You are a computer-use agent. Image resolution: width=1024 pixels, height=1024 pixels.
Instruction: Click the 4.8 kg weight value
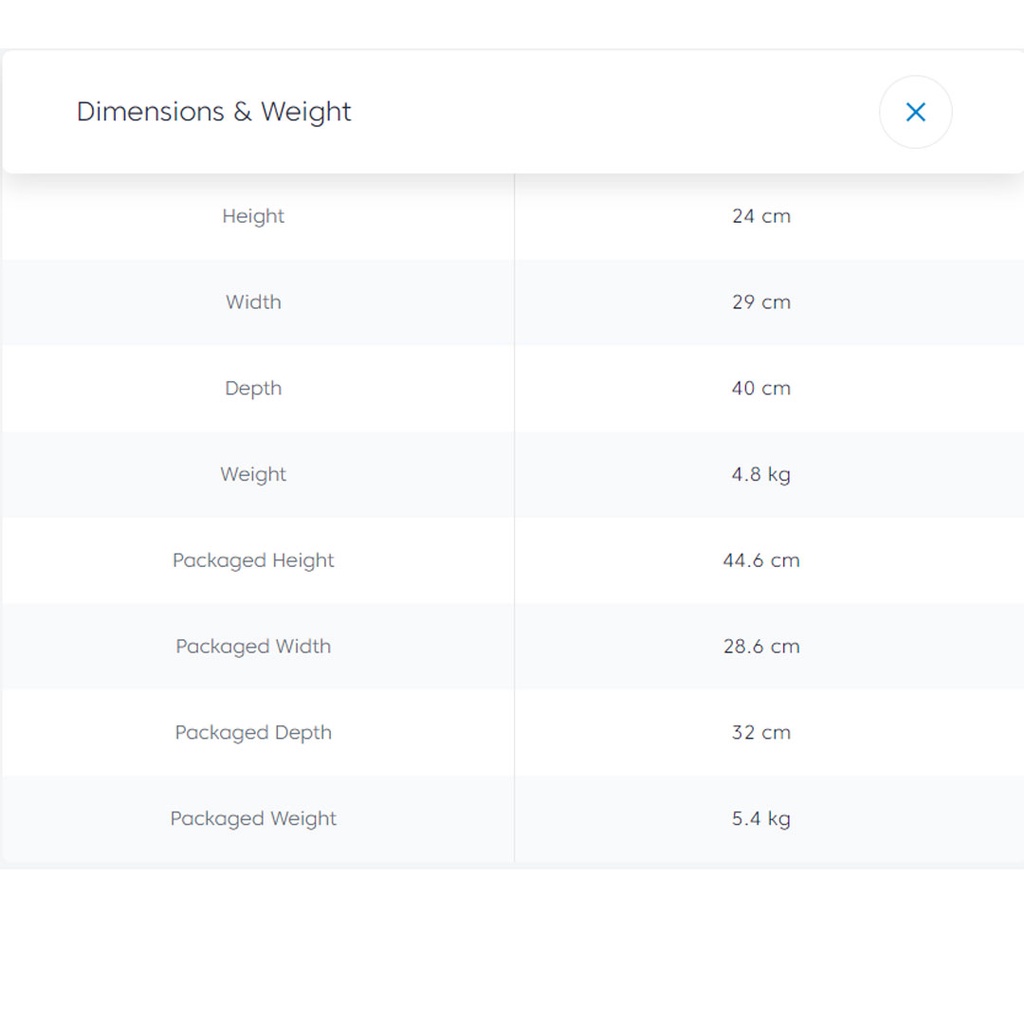point(761,474)
